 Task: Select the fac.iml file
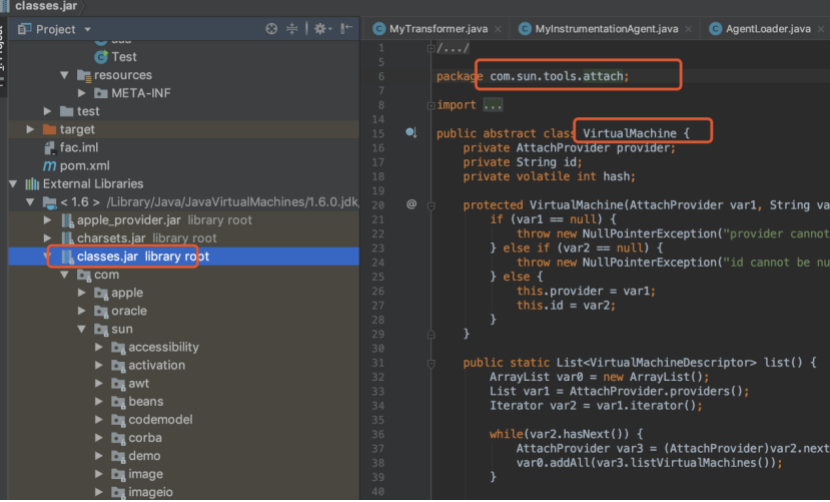78,147
